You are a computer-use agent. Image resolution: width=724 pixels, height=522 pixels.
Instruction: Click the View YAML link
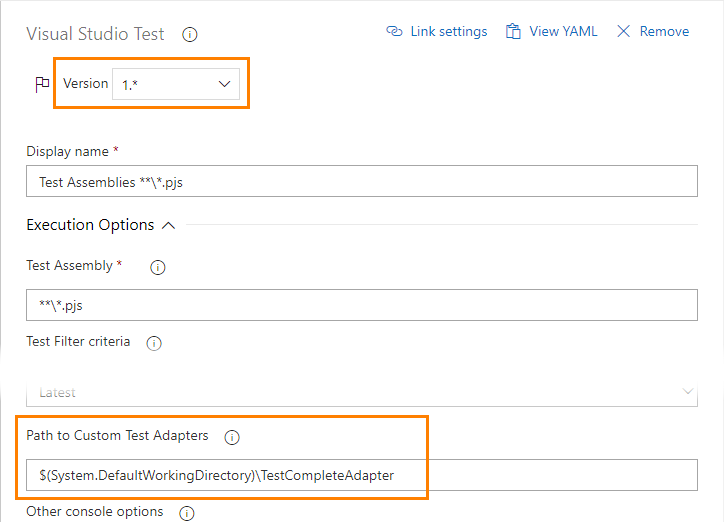563,32
